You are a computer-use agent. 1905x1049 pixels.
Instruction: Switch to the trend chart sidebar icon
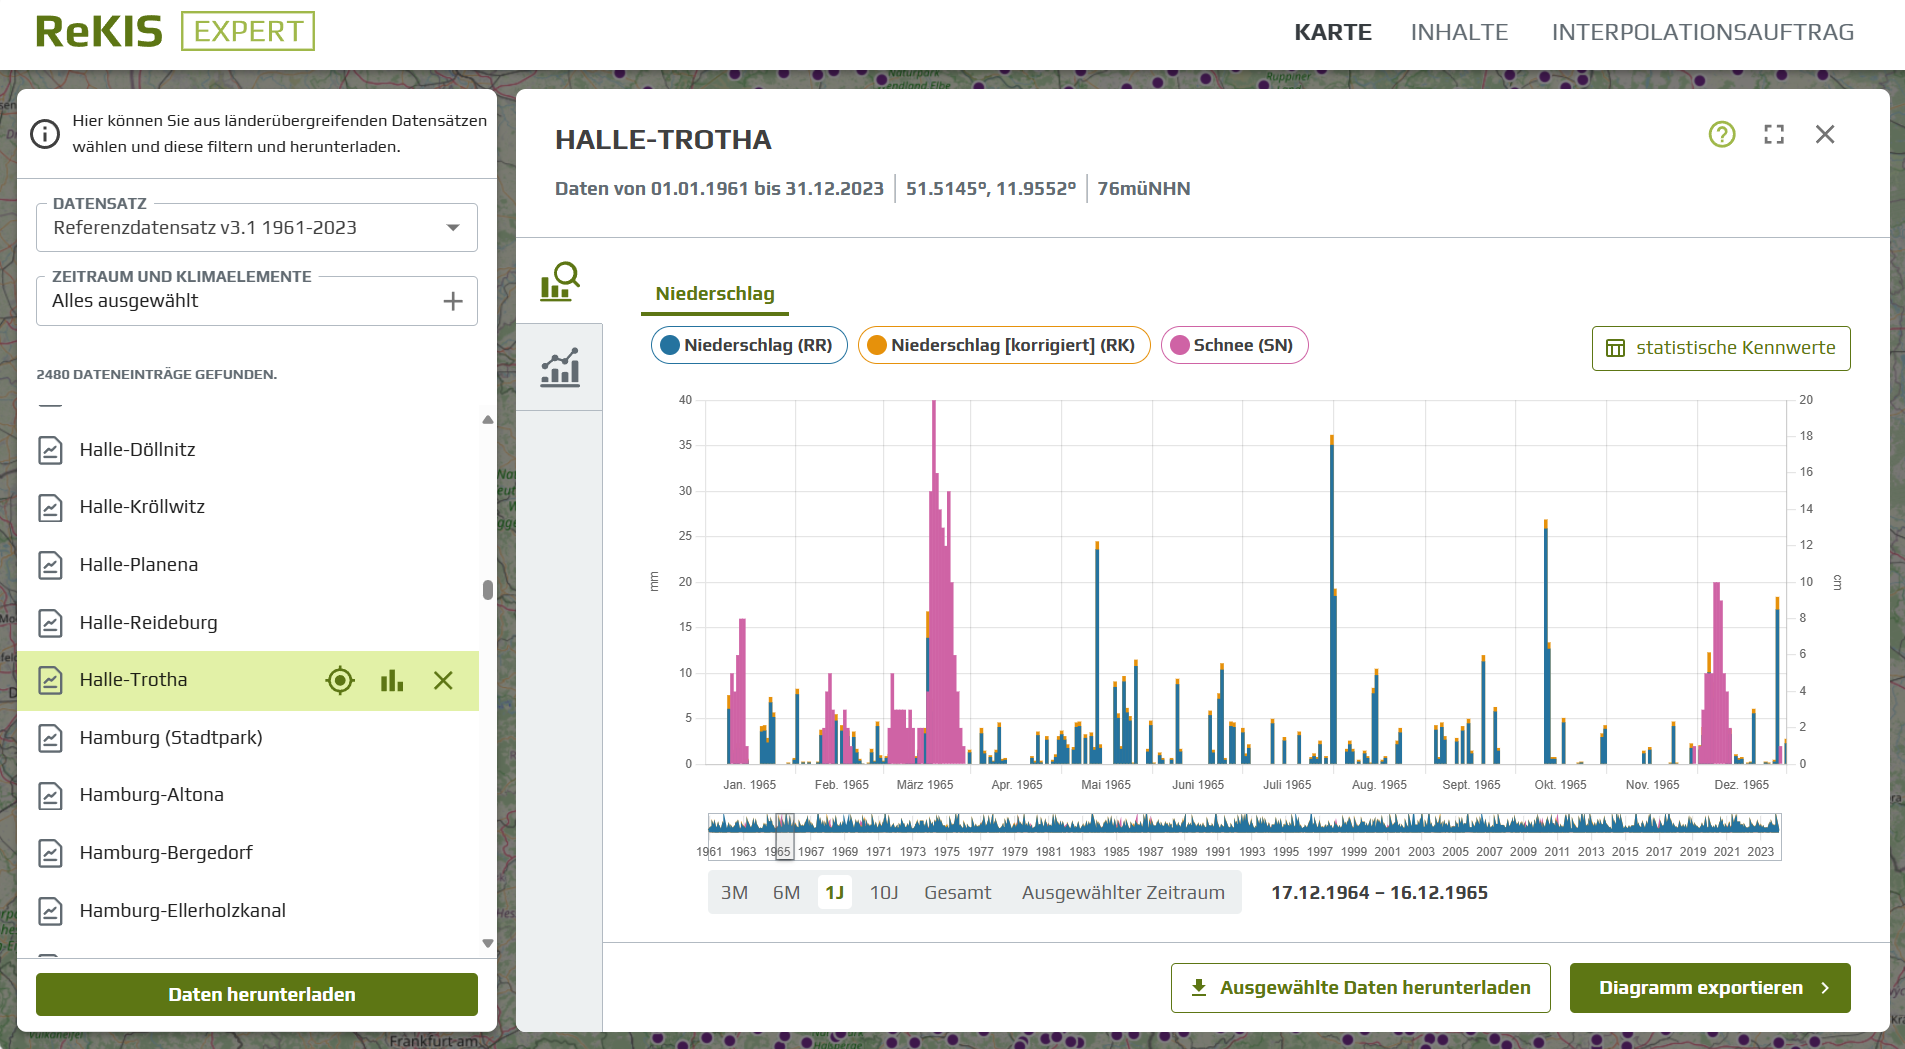(560, 367)
